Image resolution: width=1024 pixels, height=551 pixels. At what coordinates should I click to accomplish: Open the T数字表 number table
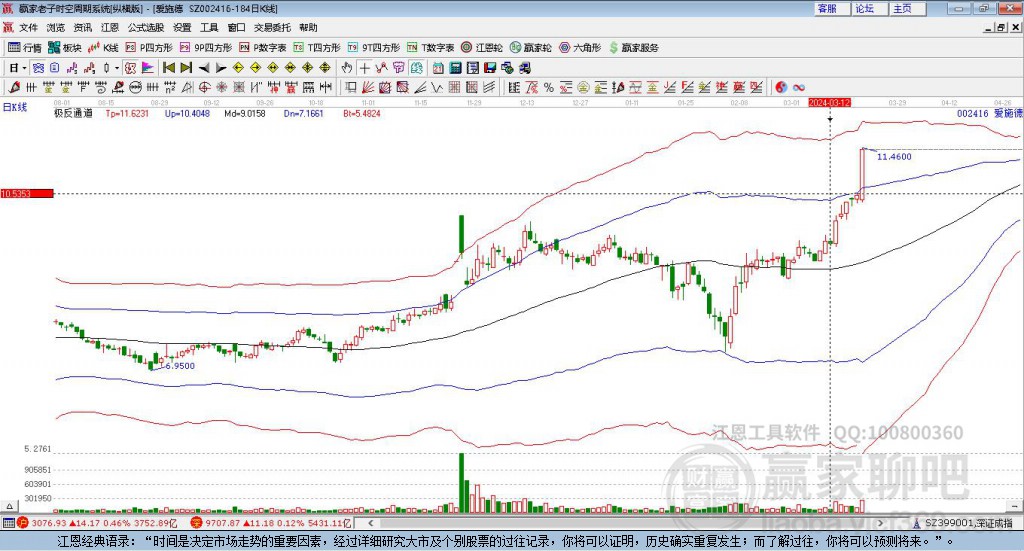click(x=430, y=48)
